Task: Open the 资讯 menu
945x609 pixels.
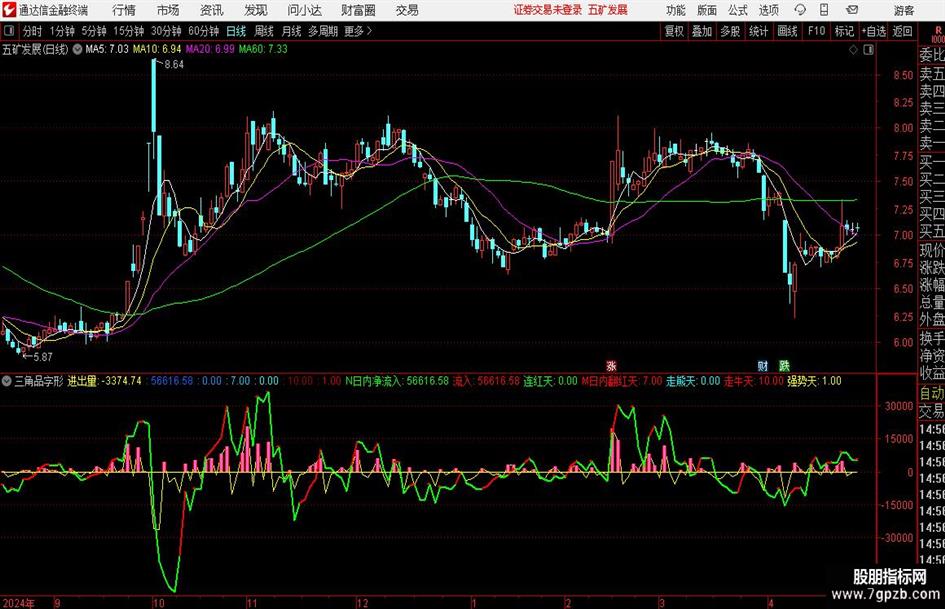Action: (212, 10)
